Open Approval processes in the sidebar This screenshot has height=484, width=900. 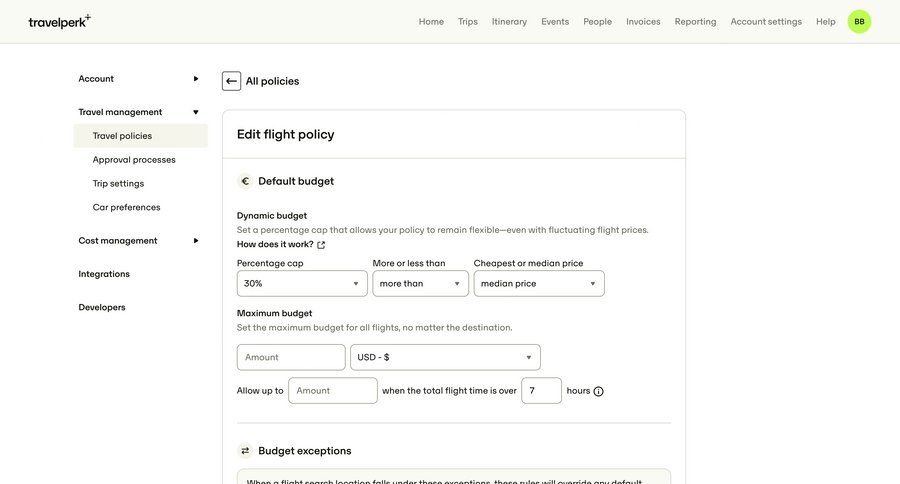point(134,160)
